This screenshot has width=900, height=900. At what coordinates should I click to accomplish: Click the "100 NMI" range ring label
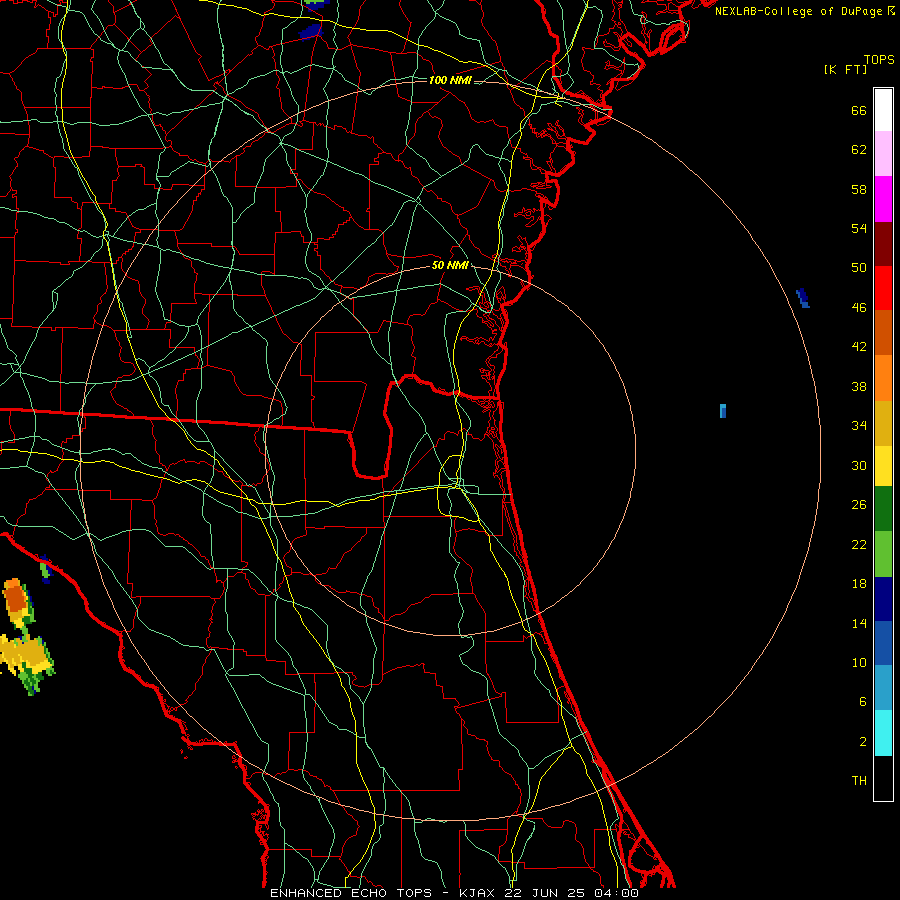pyautogui.click(x=450, y=80)
